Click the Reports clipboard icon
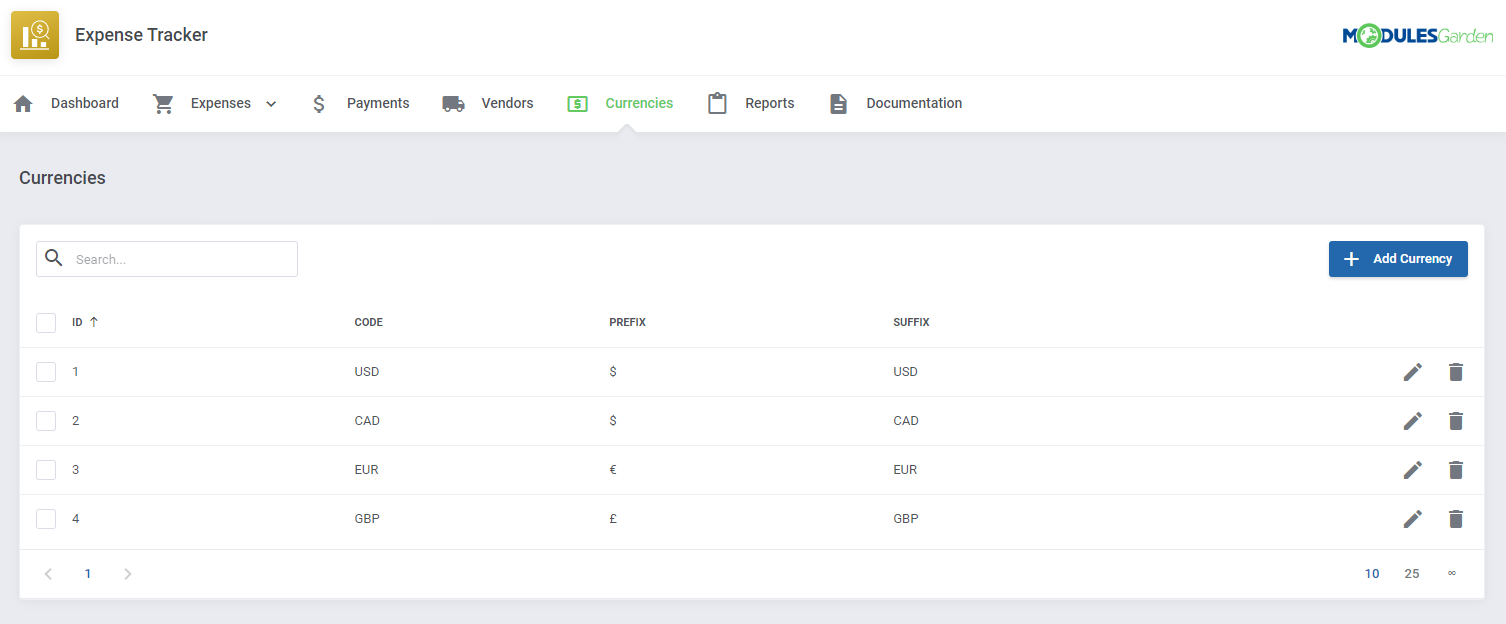 click(717, 102)
